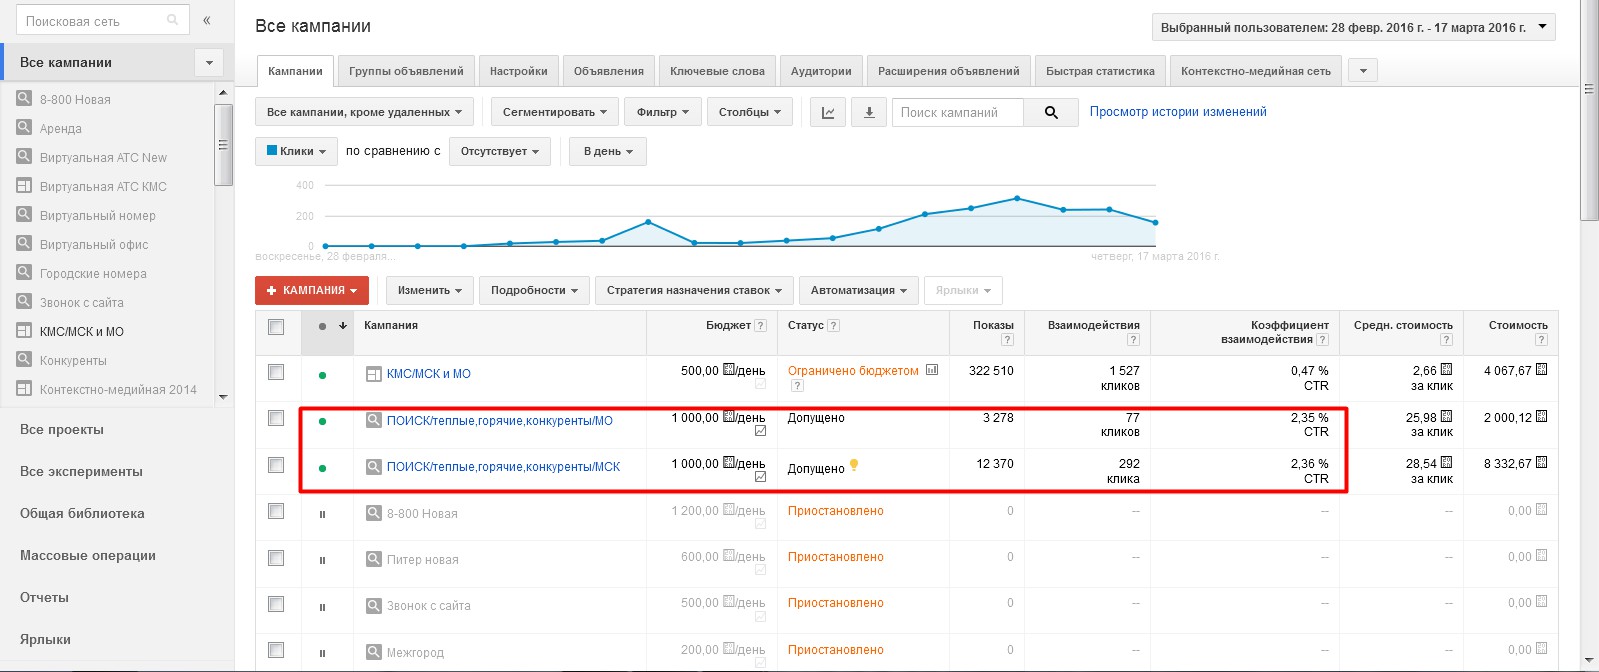Switch to Настройки tab
This screenshot has height=672, width=1599.
click(x=518, y=71)
